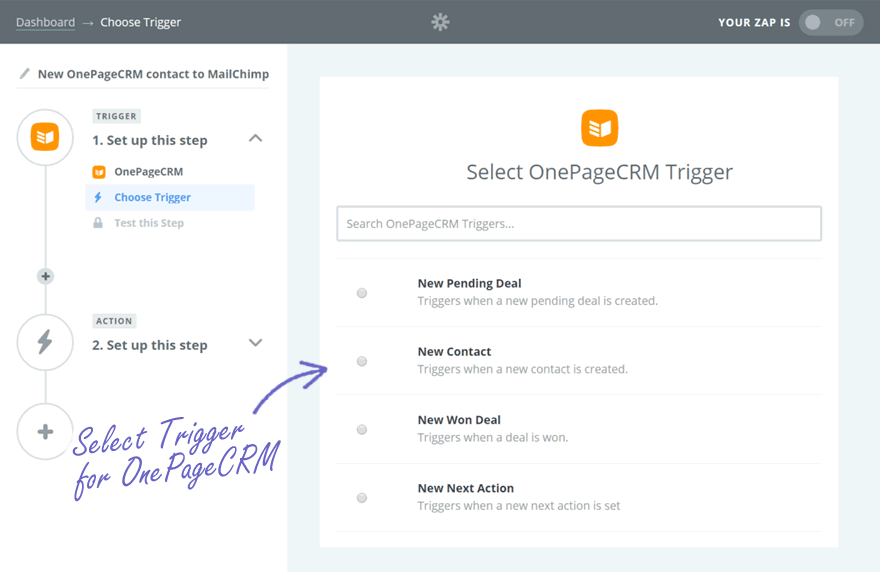
Task: Click the '1. Set up this step' heading
Action: coord(150,140)
